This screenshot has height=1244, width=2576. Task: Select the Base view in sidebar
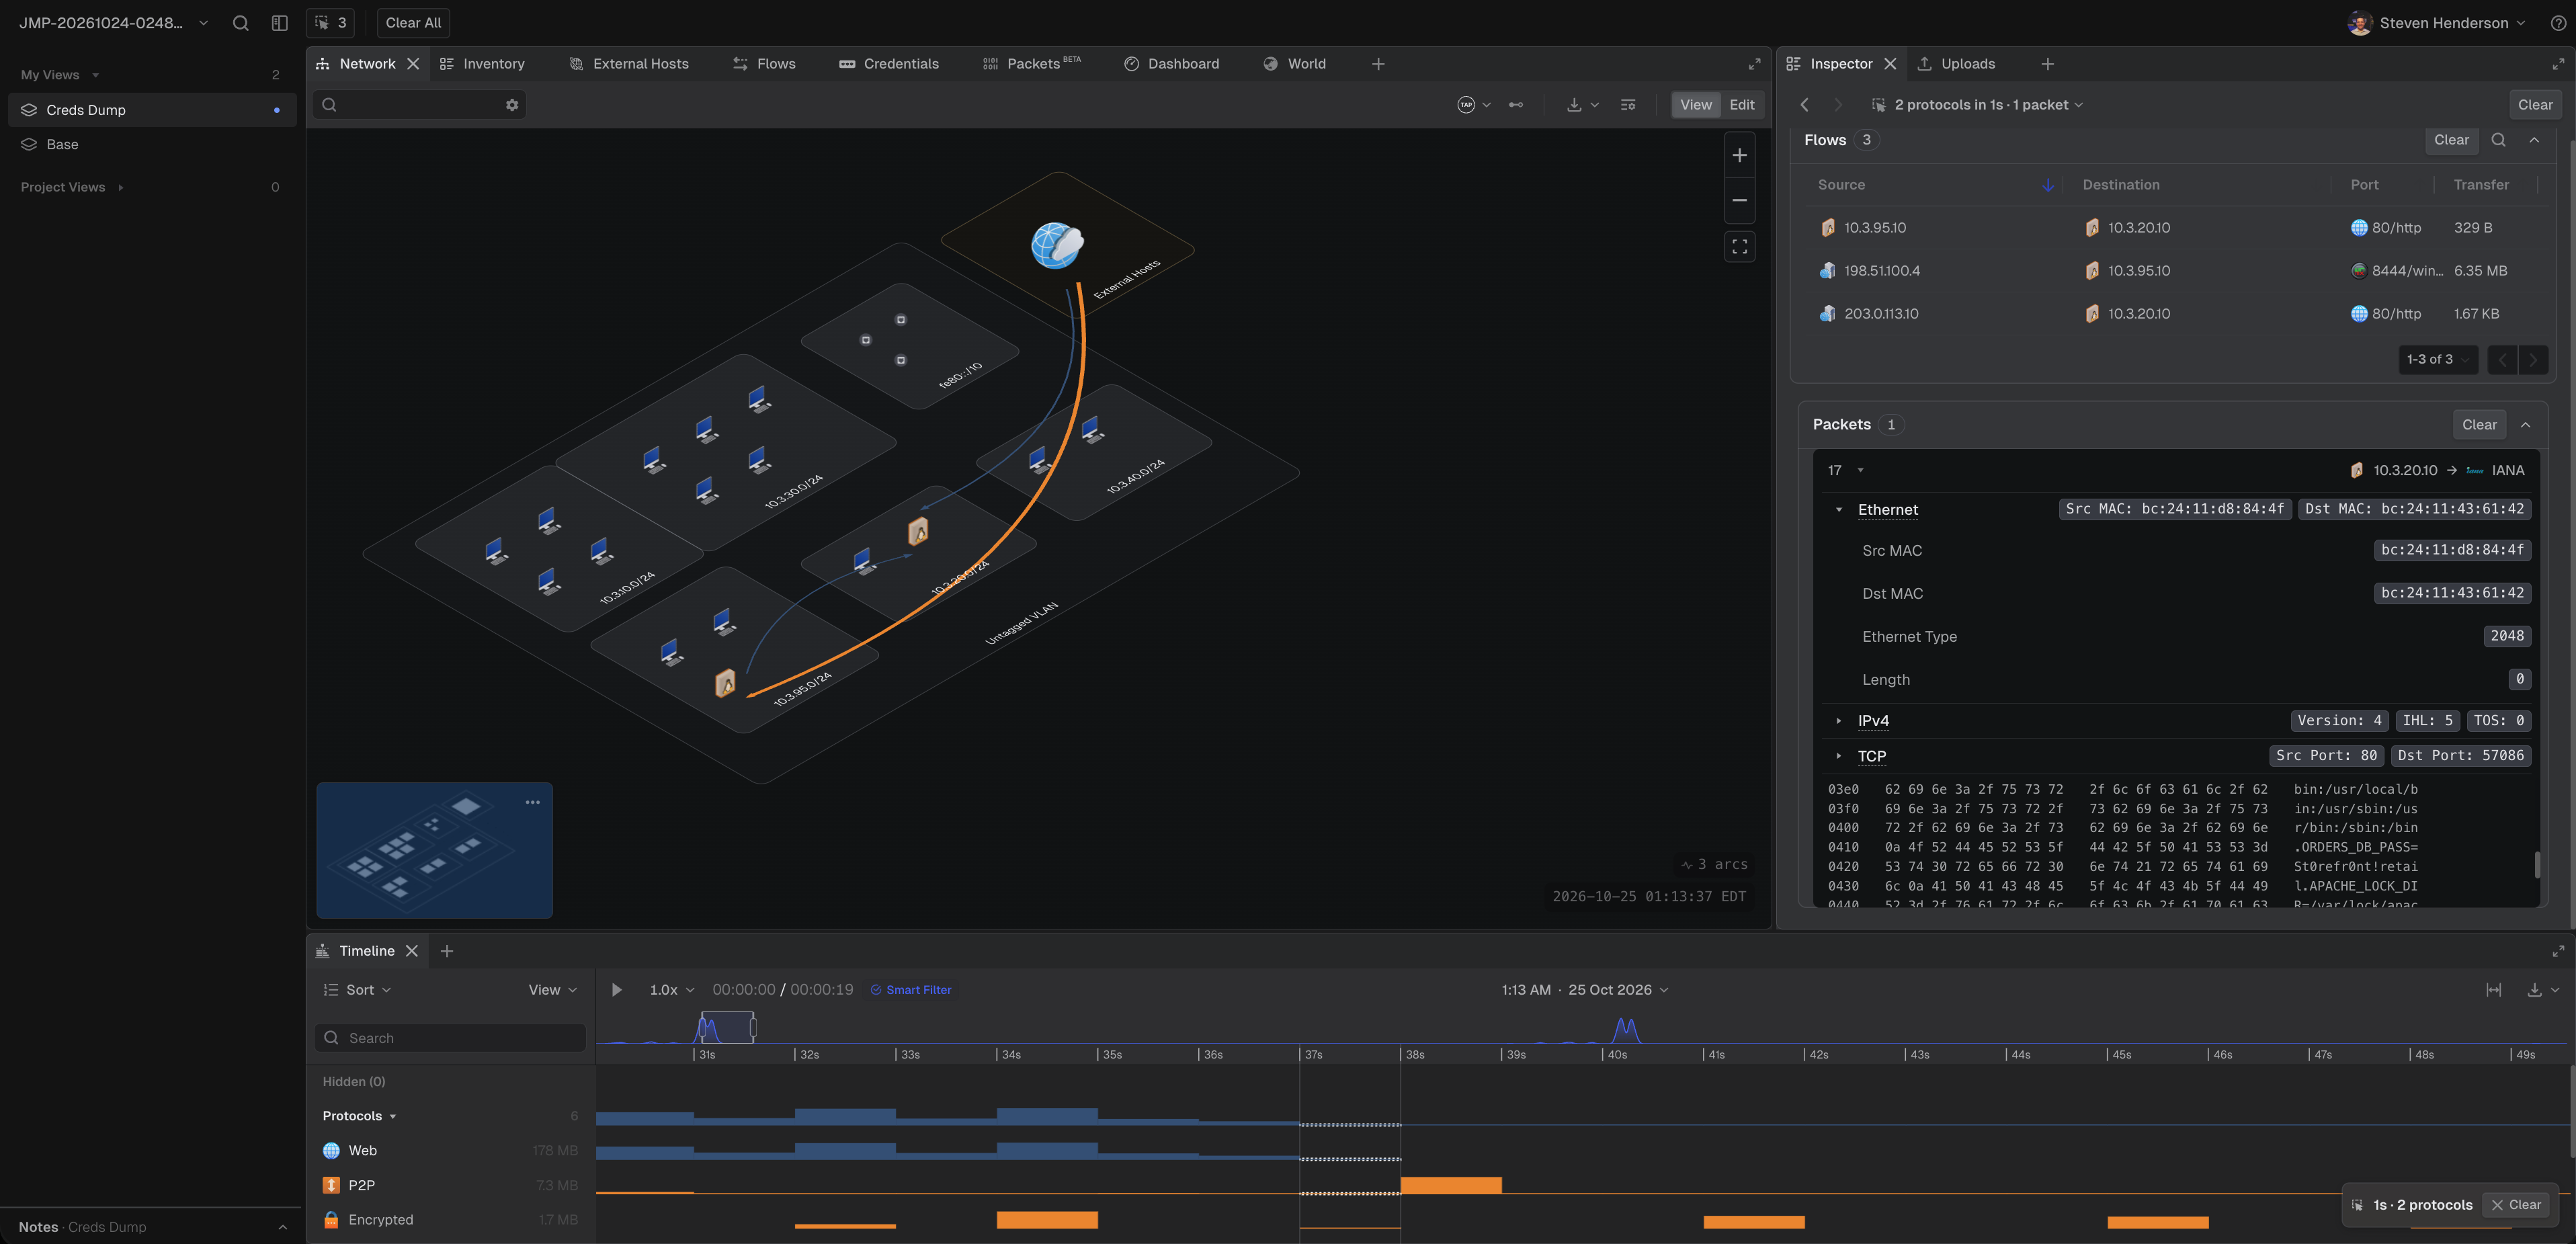[152, 144]
